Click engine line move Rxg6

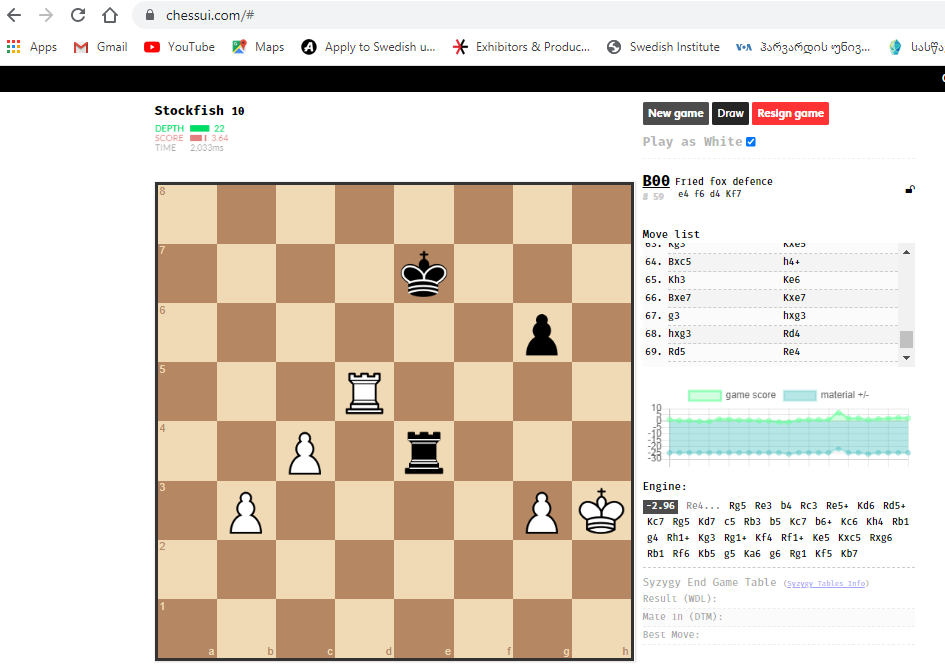click(881, 537)
